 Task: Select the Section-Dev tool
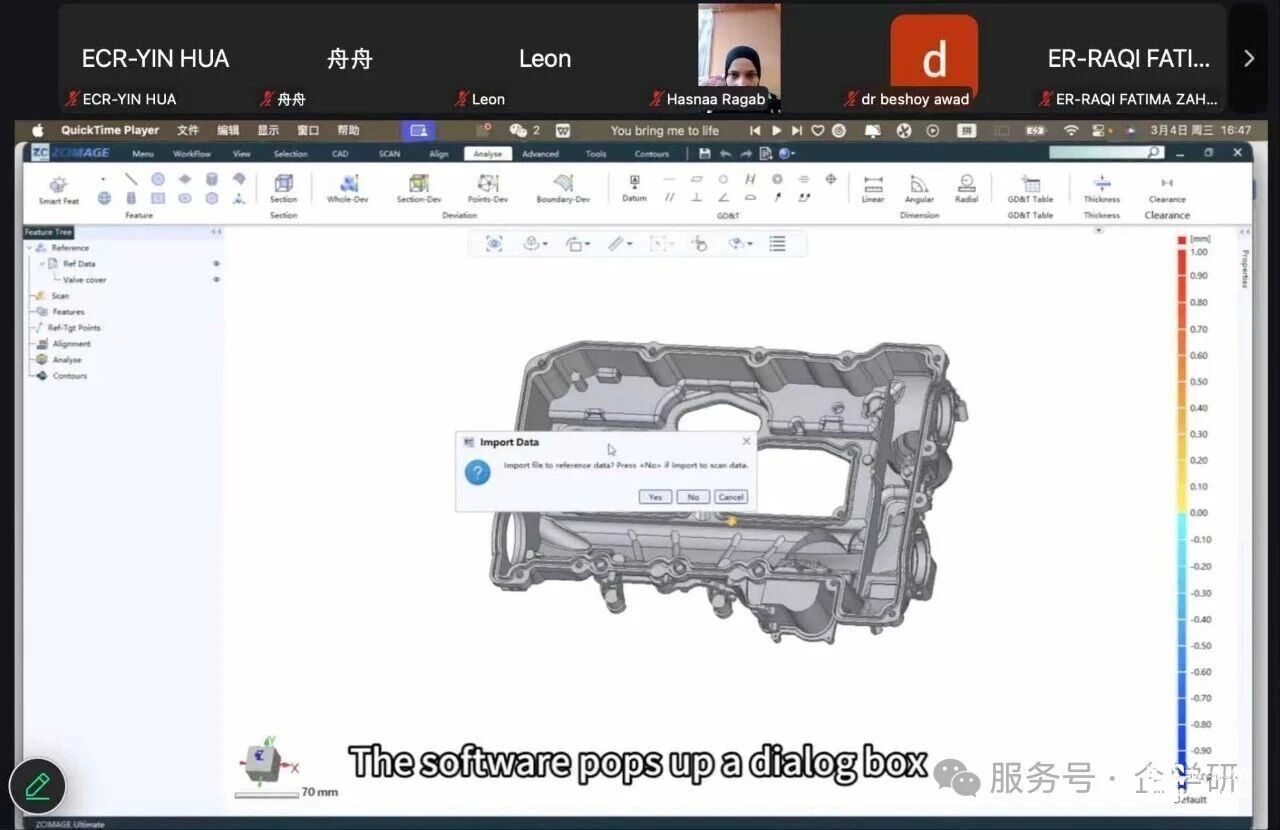coord(418,185)
